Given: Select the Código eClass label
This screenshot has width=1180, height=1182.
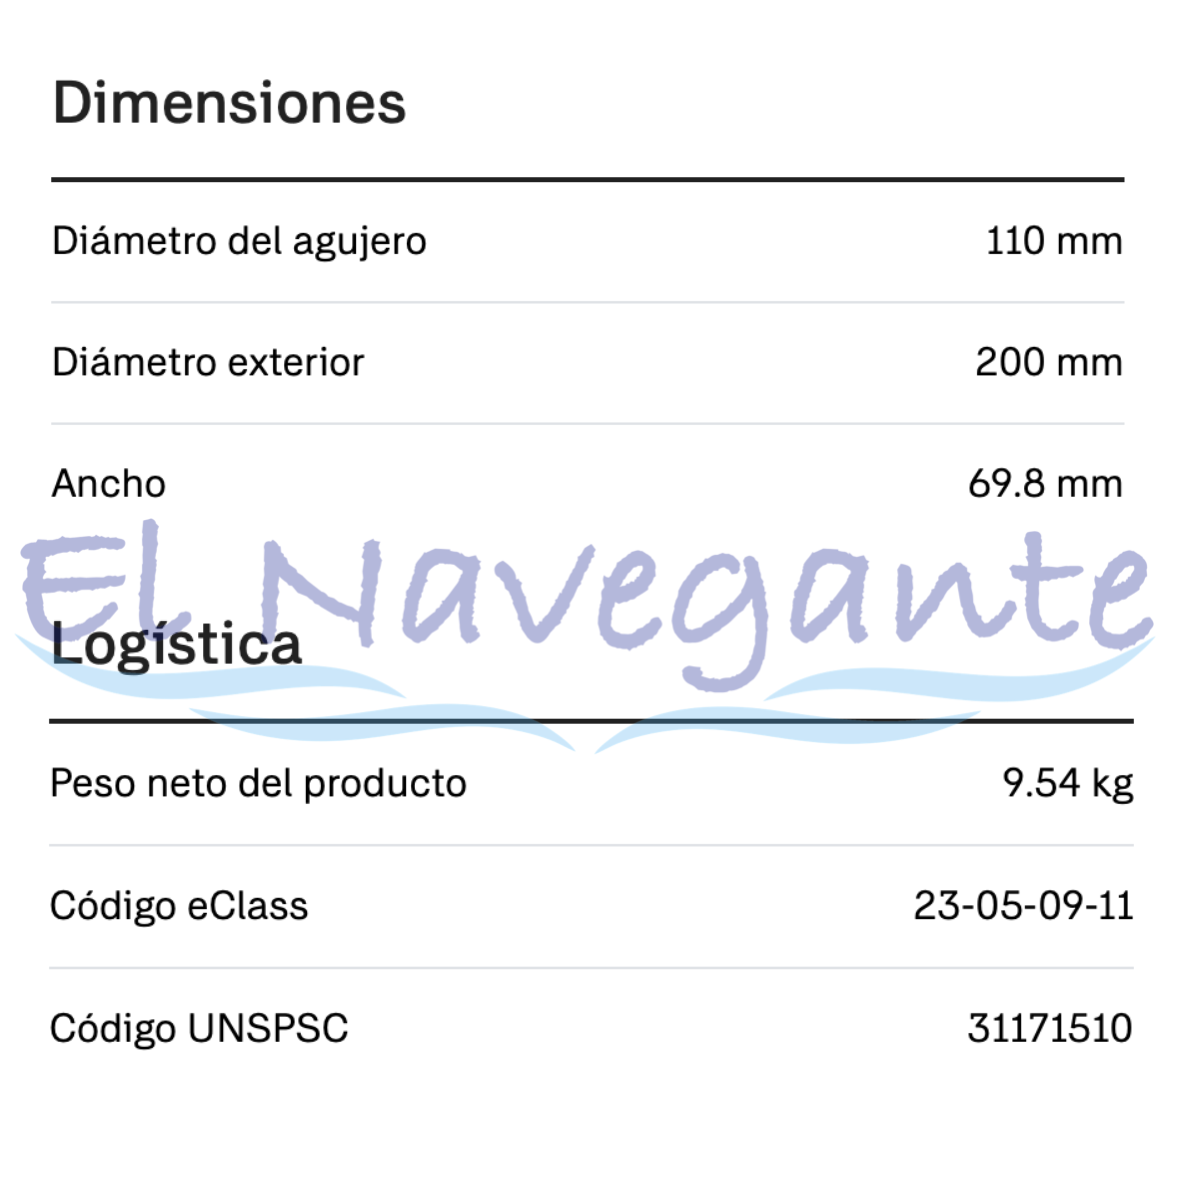Looking at the screenshot, I should (179, 906).
